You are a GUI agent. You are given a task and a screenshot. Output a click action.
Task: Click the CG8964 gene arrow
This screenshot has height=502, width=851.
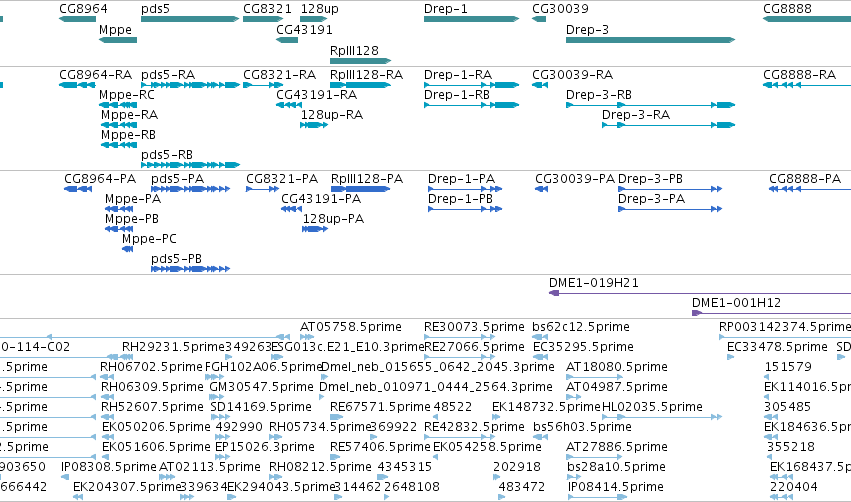click(78, 19)
